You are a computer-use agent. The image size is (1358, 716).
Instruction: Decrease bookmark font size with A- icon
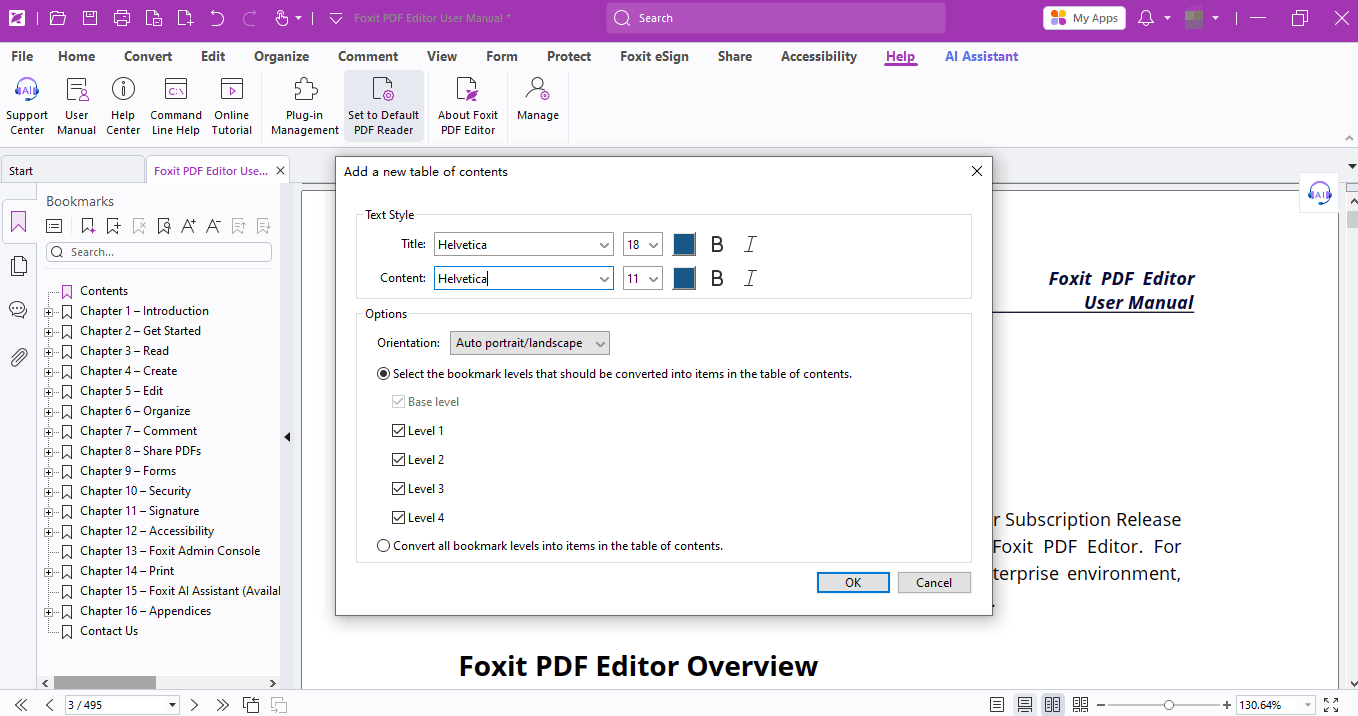[213, 226]
